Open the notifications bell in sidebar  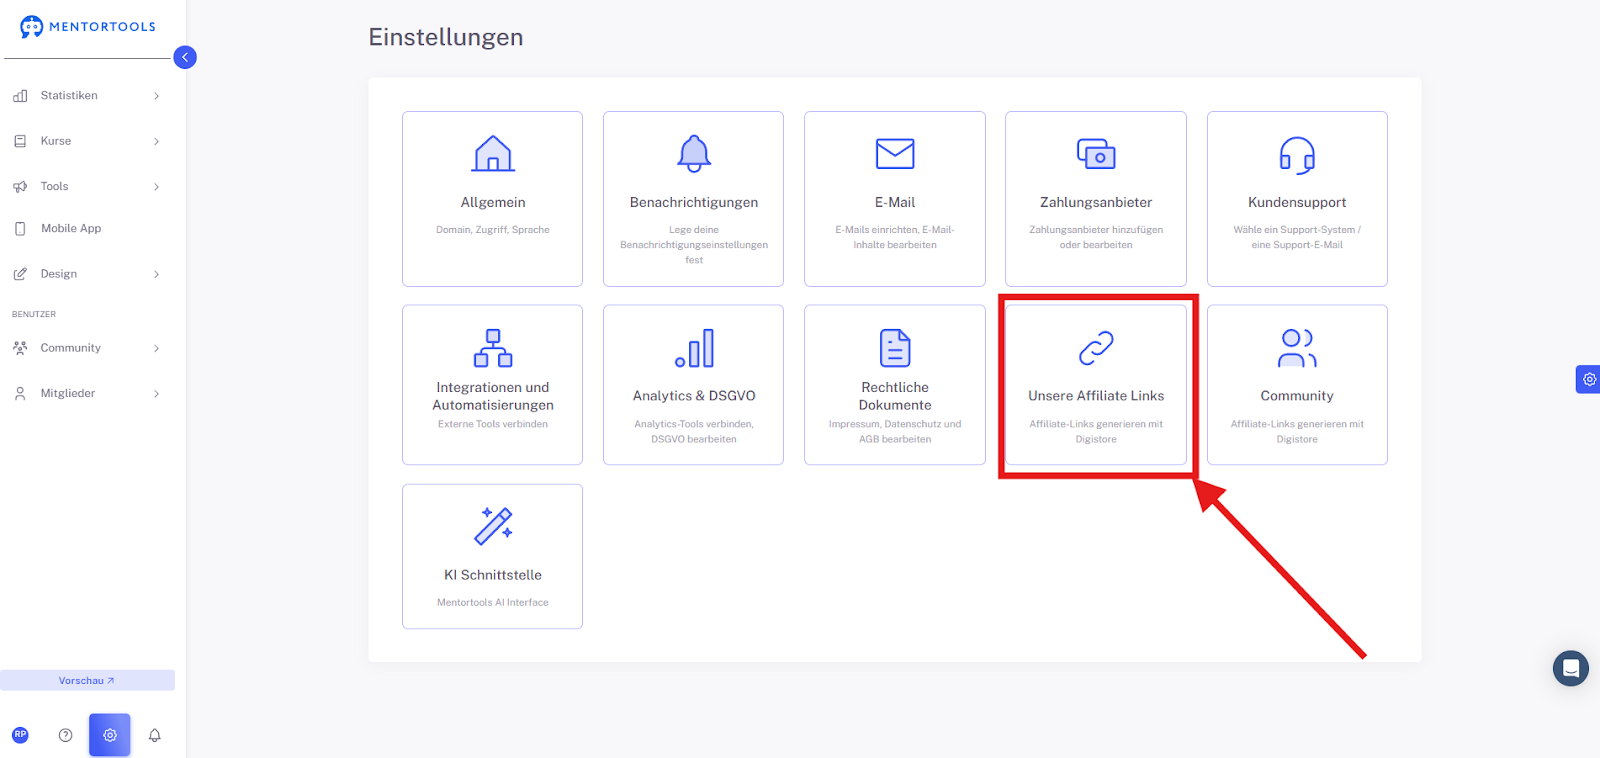click(155, 735)
